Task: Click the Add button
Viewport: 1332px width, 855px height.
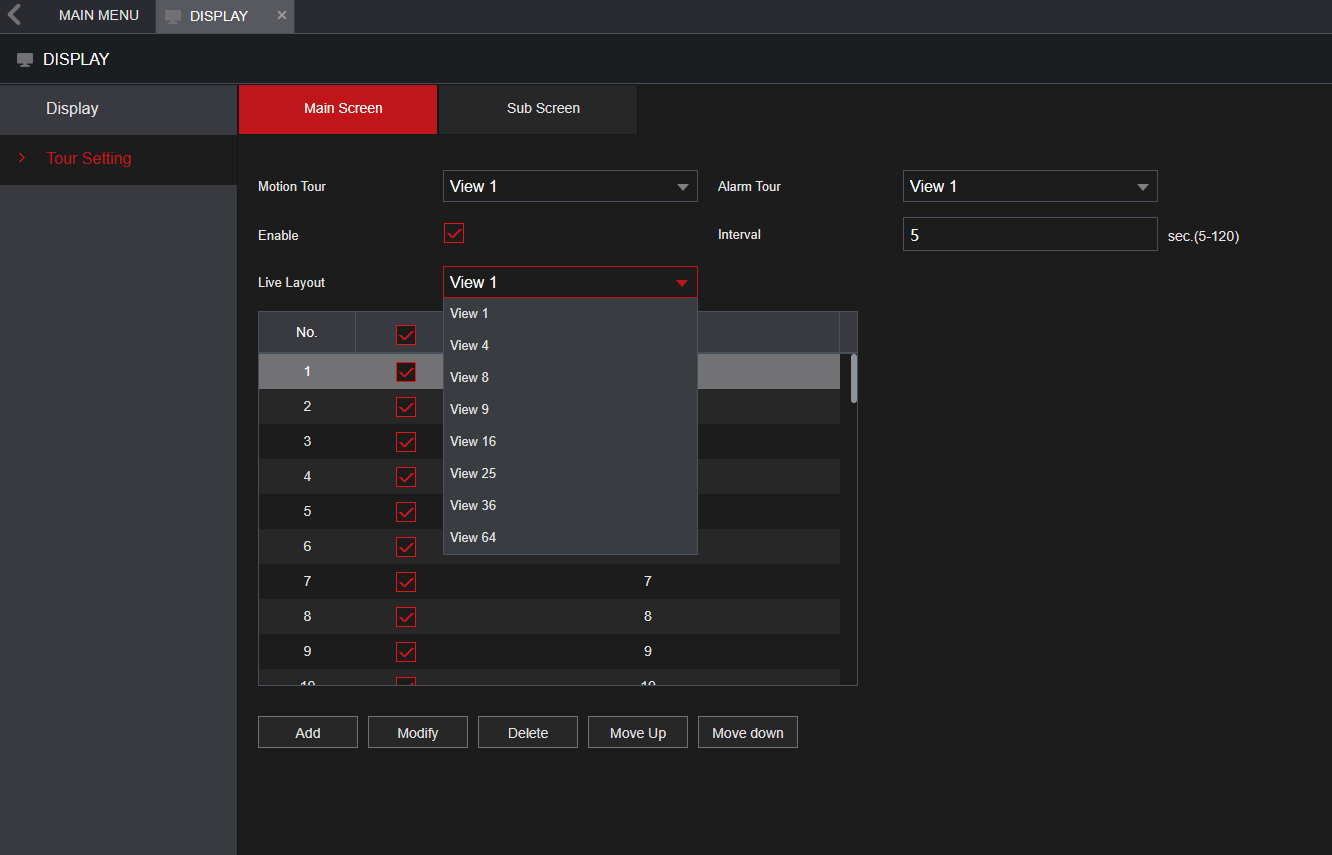Action: 308,732
